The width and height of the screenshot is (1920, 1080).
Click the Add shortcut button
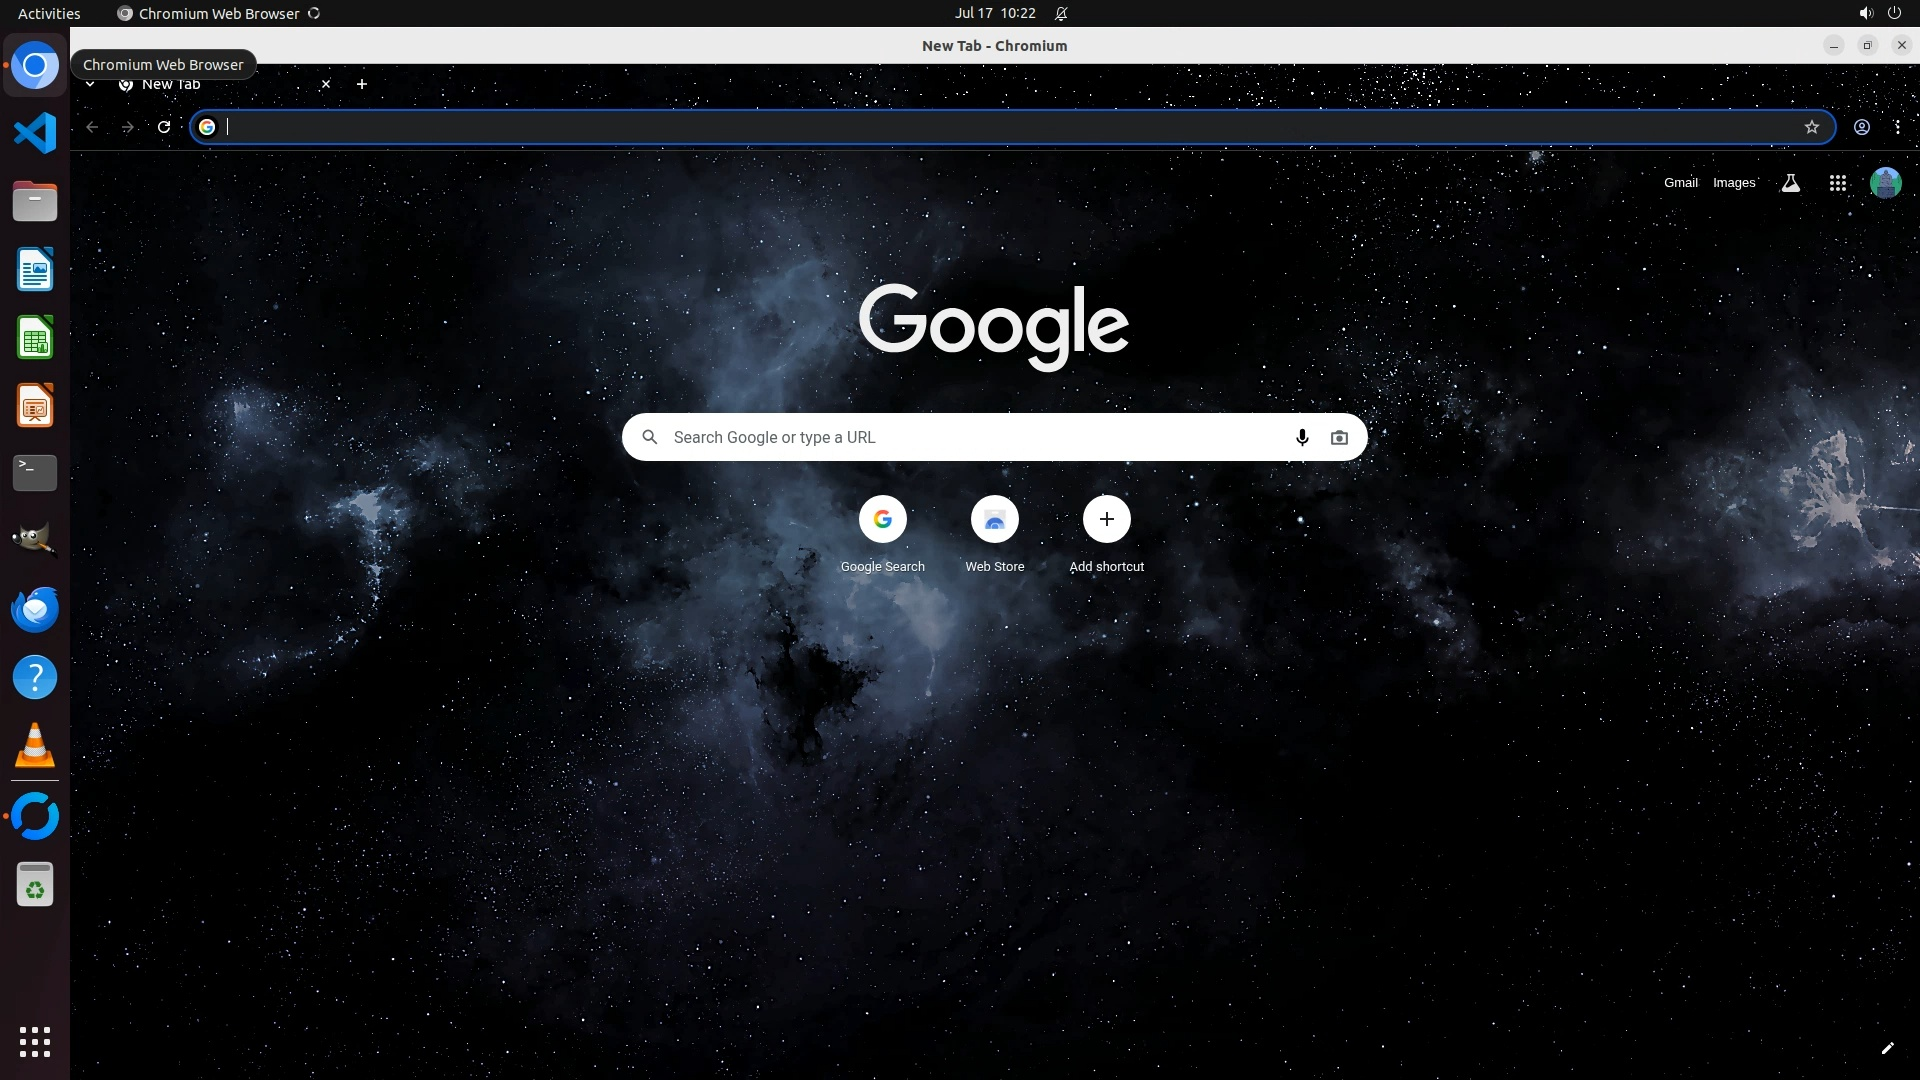click(x=1106, y=520)
